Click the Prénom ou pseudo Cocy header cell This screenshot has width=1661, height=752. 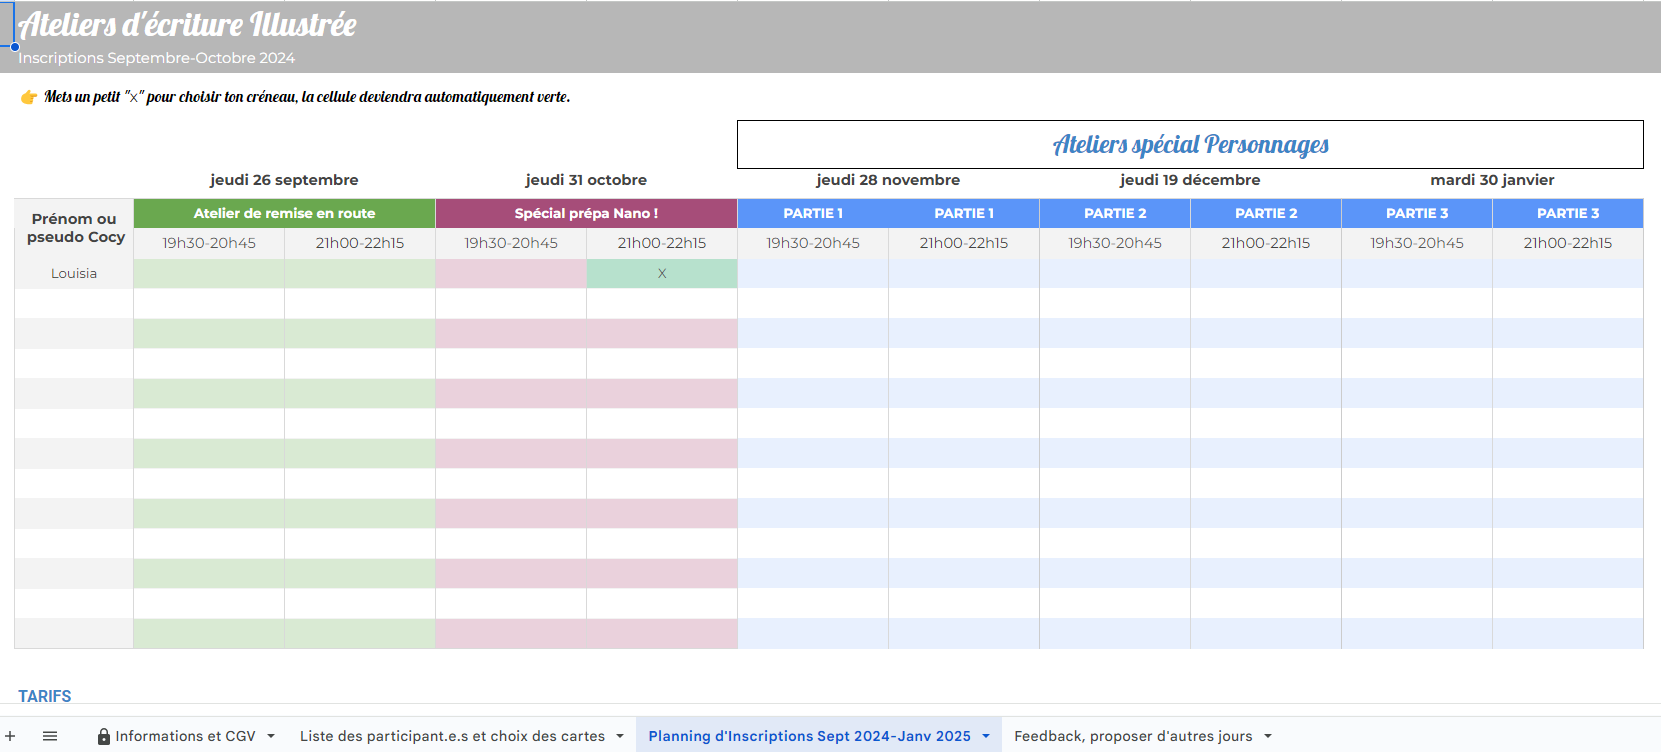(74, 228)
